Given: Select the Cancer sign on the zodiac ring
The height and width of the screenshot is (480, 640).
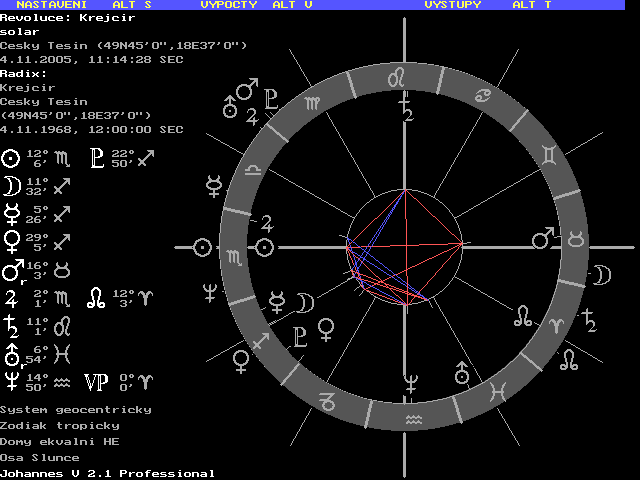Looking at the screenshot, I should 482,97.
